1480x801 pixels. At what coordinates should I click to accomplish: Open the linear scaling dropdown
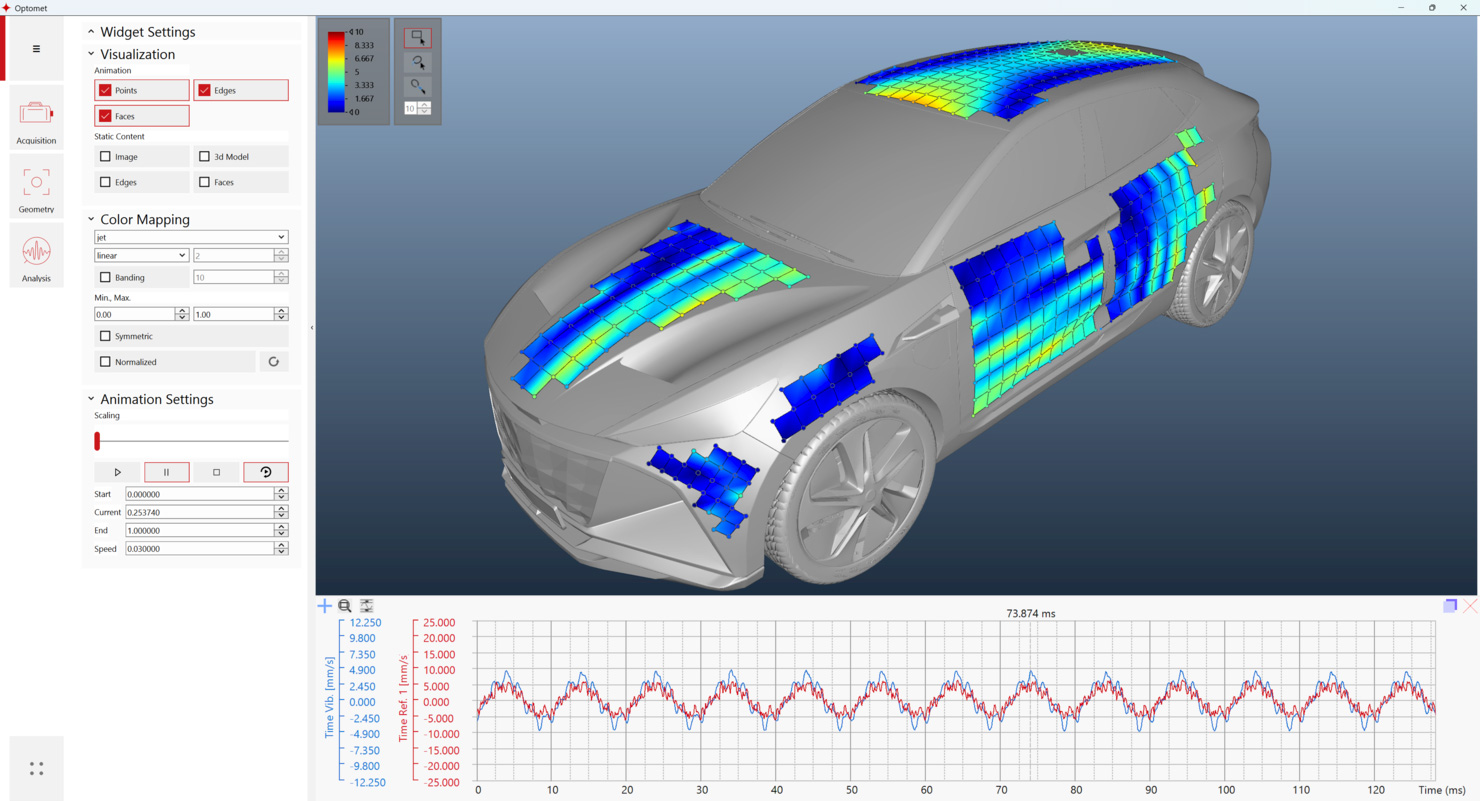141,256
